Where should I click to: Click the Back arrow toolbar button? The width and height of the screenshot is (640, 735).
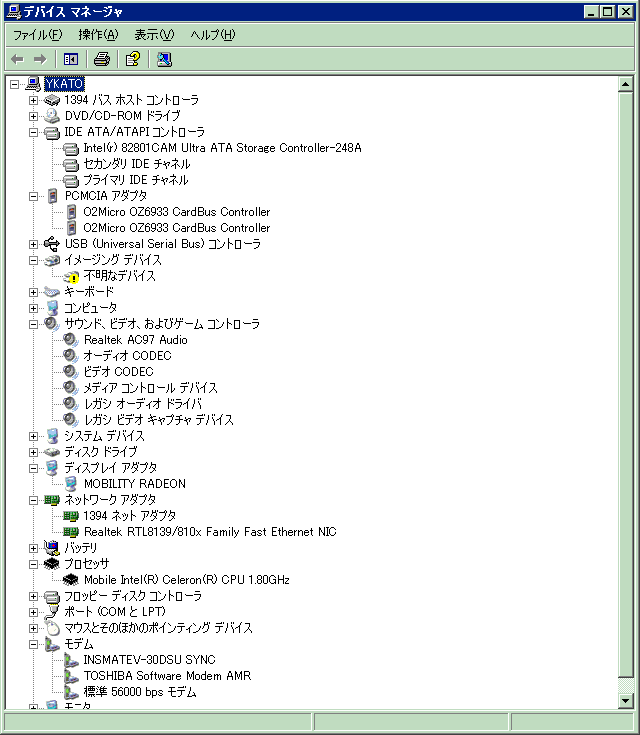[x=17, y=59]
